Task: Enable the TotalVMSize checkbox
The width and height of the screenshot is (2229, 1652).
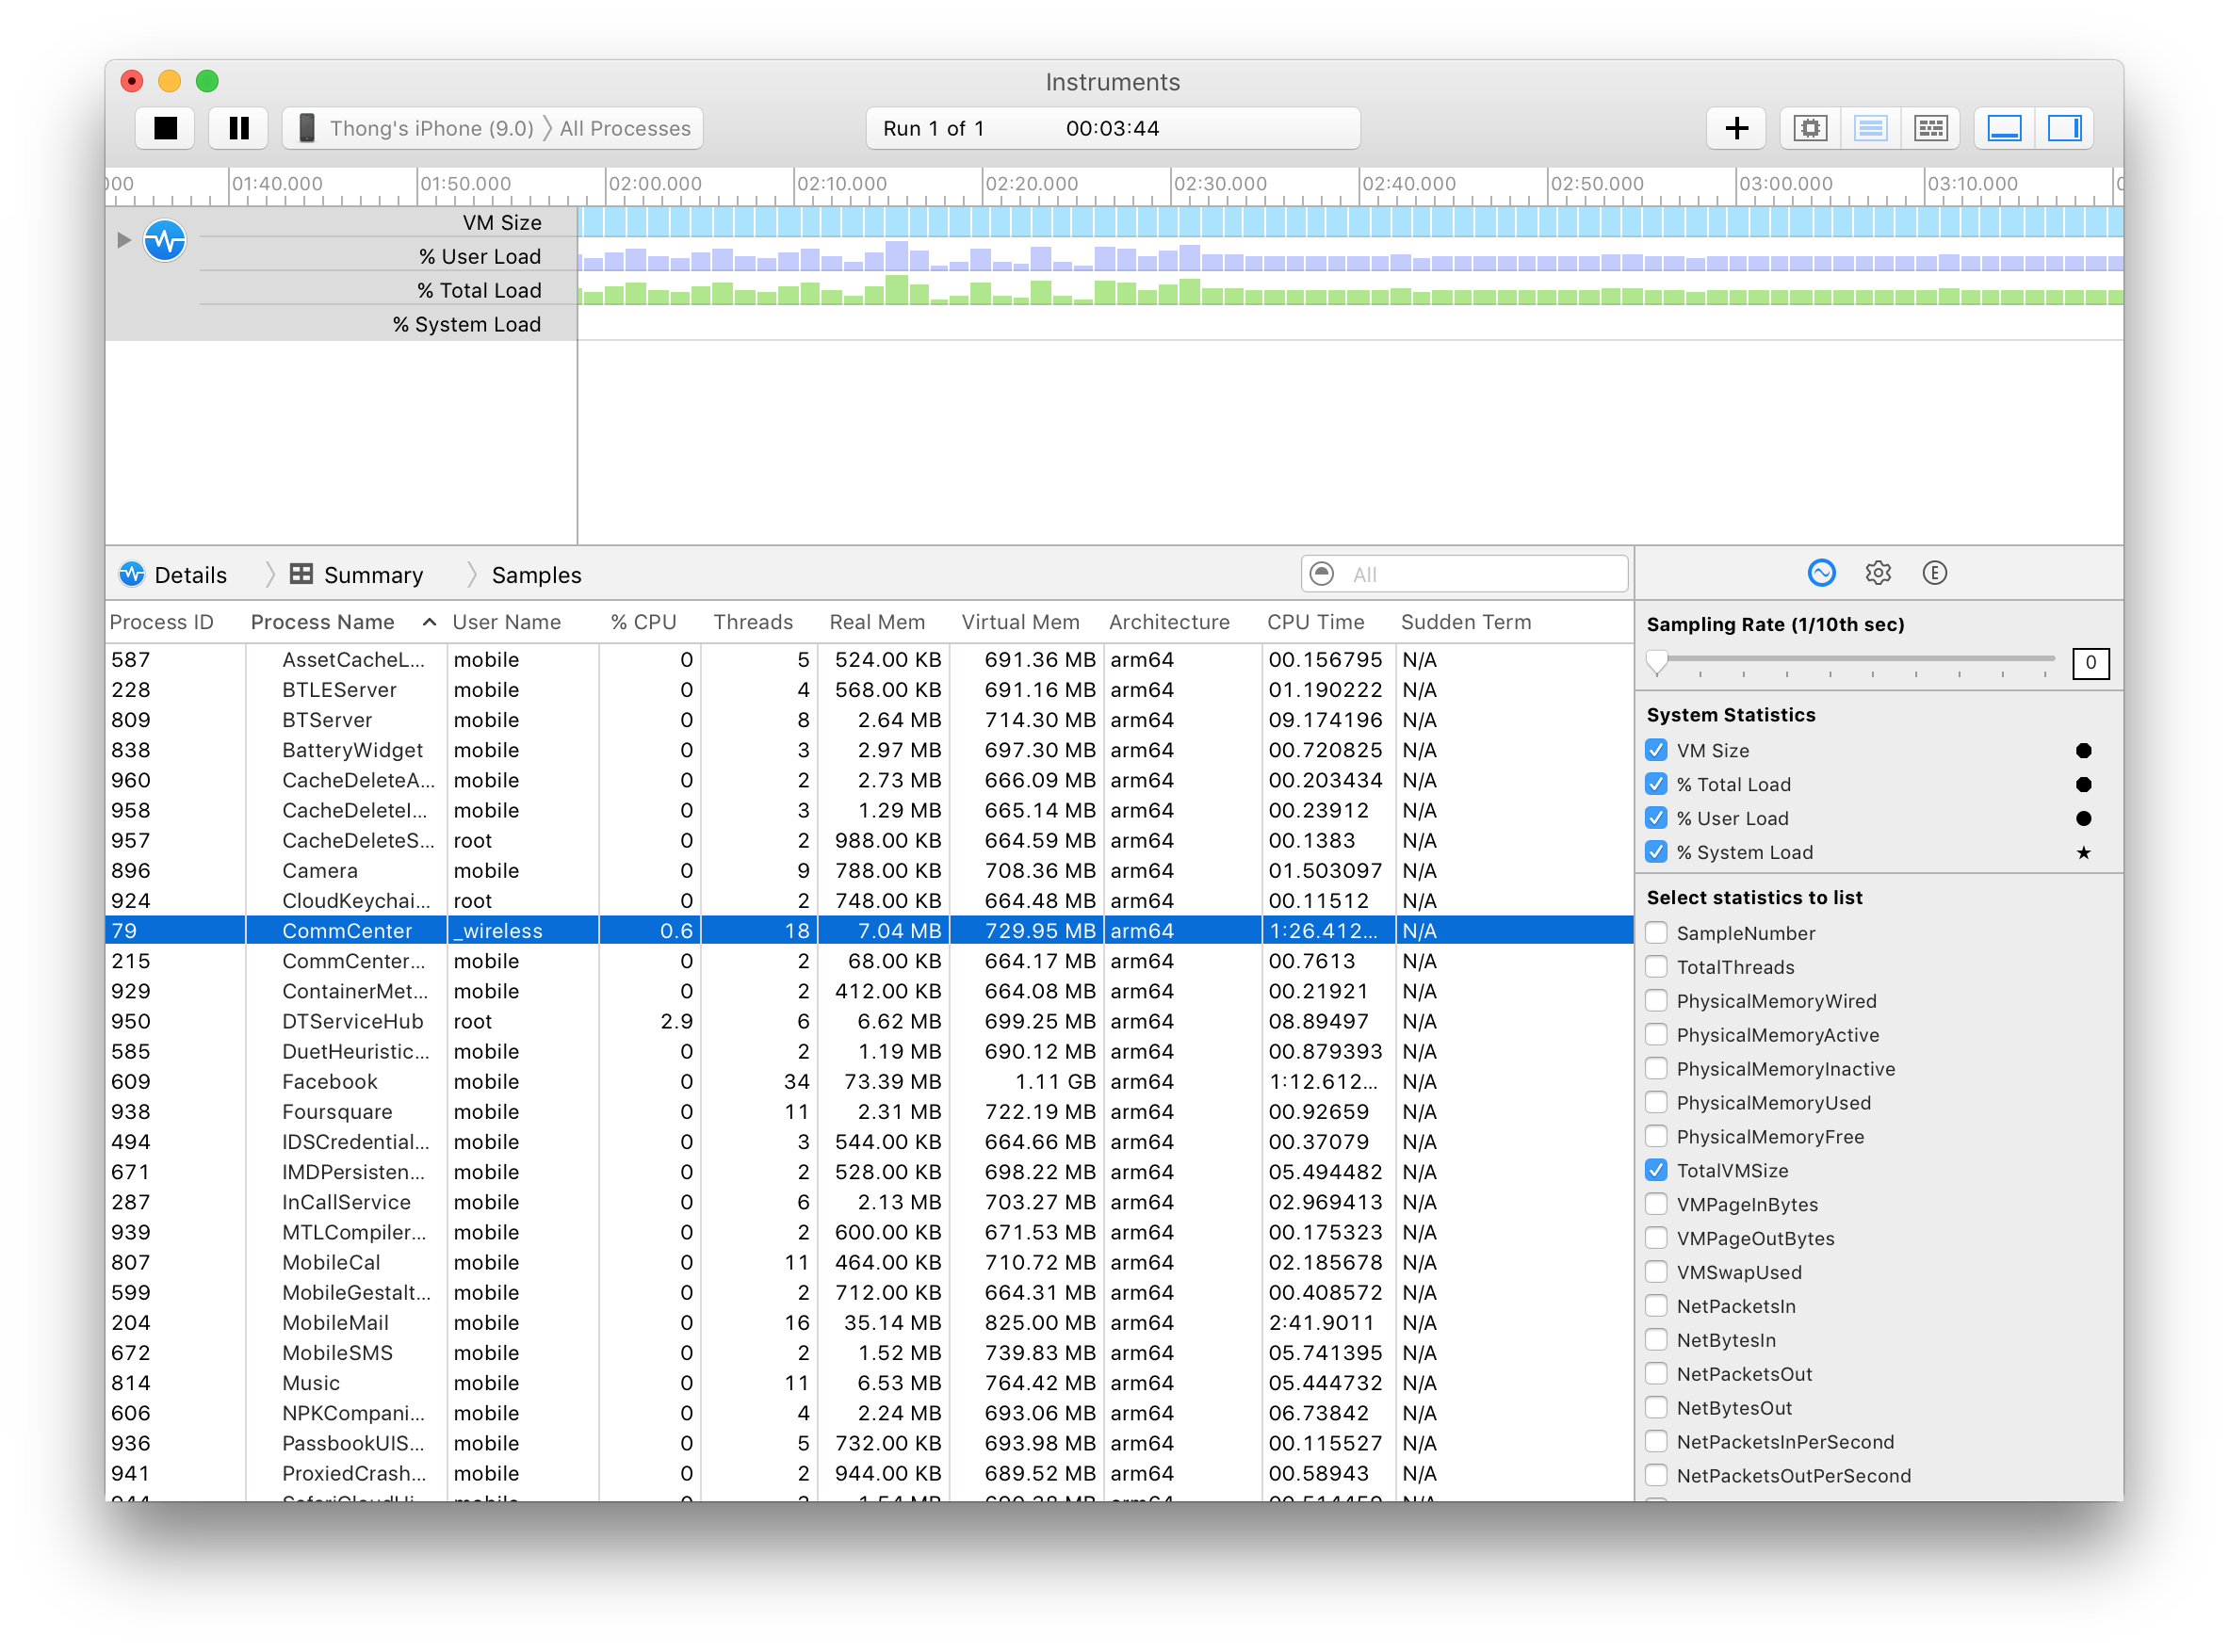Action: click(x=1658, y=1173)
